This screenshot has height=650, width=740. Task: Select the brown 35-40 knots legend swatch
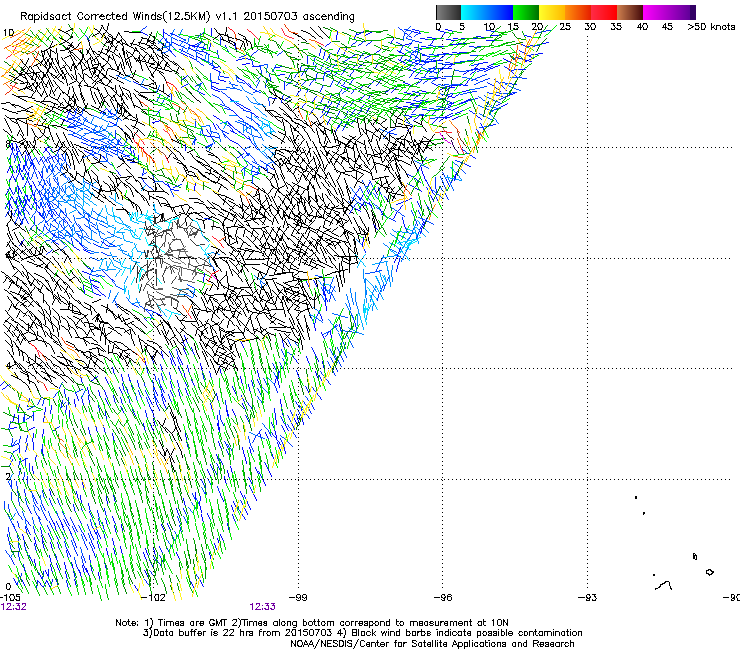630,12
